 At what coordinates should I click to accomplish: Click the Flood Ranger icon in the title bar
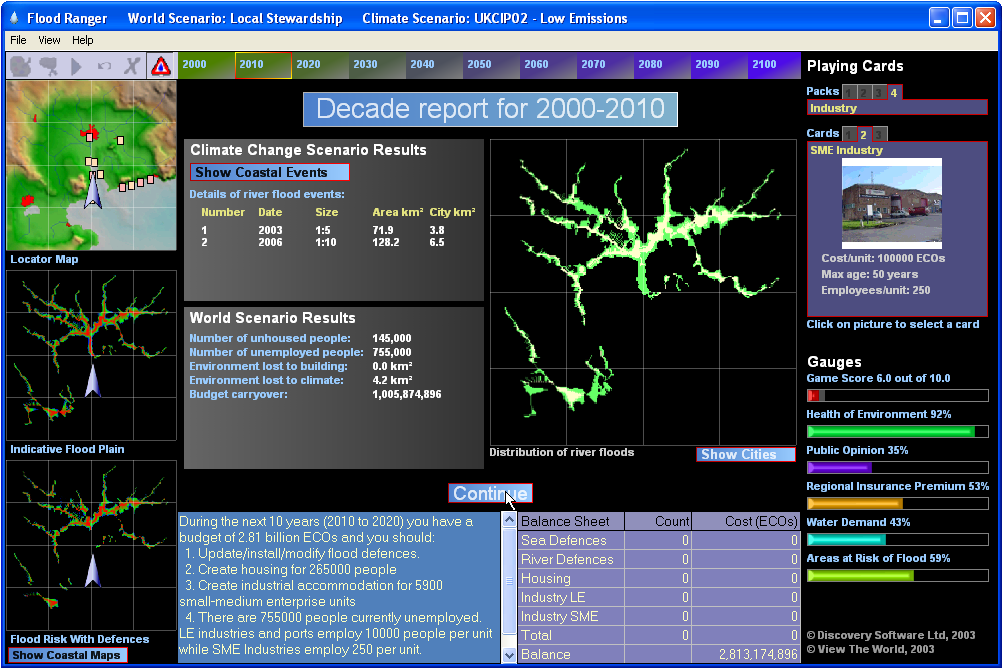point(12,18)
